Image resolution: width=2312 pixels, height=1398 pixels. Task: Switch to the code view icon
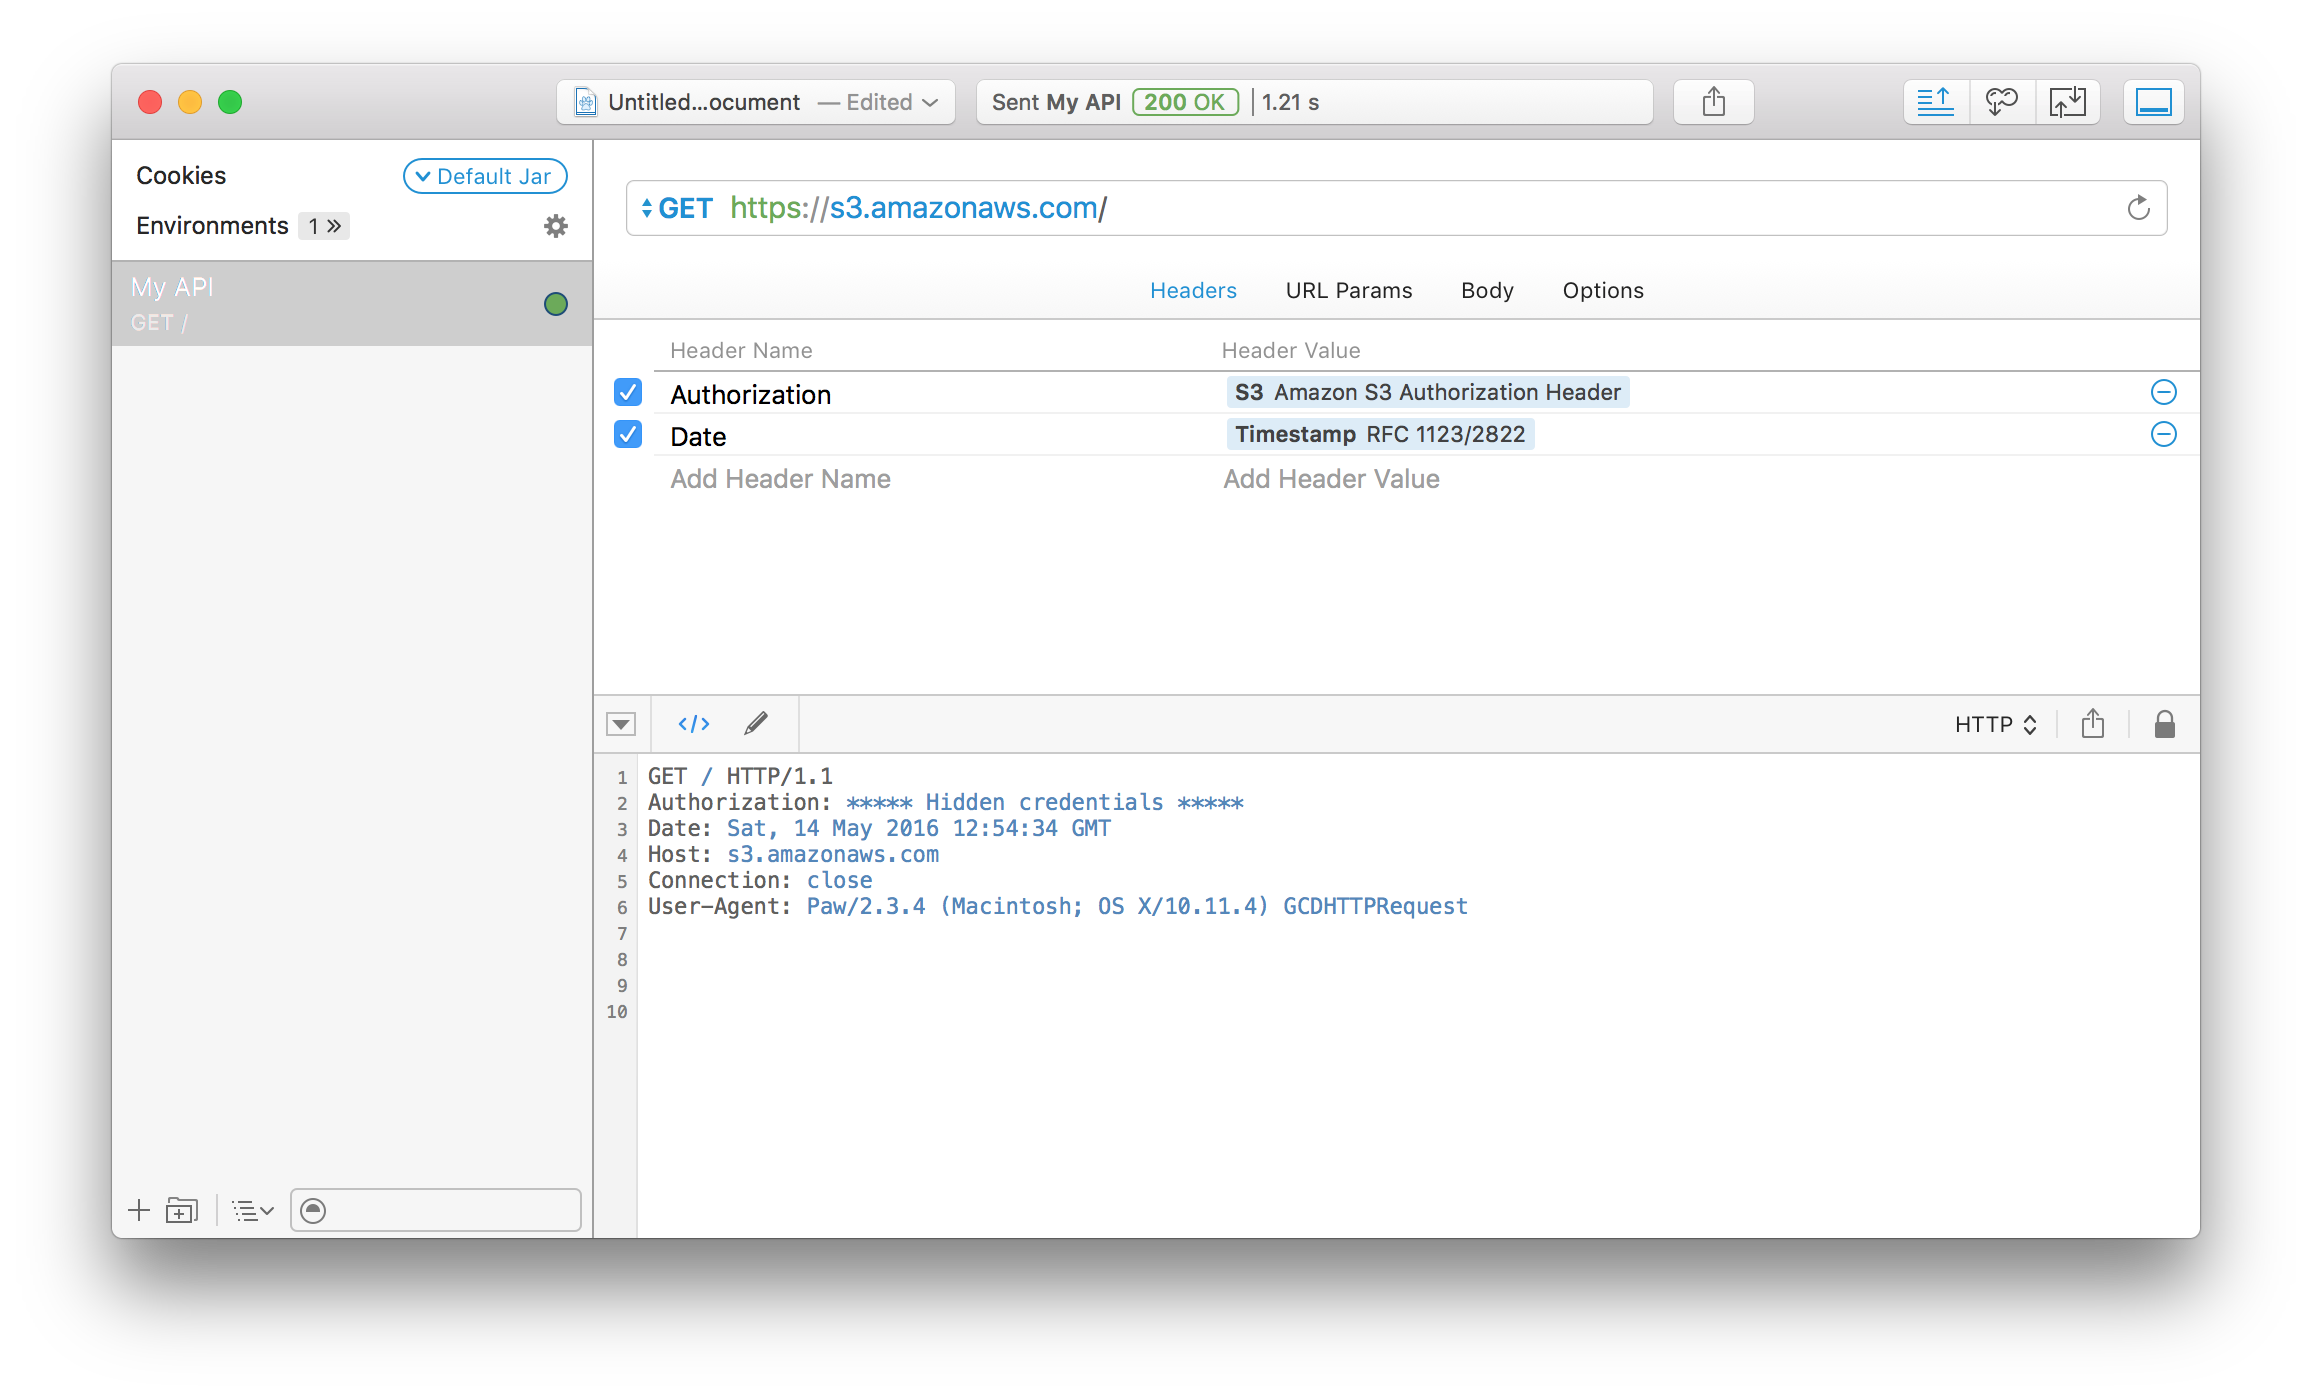tap(693, 724)
